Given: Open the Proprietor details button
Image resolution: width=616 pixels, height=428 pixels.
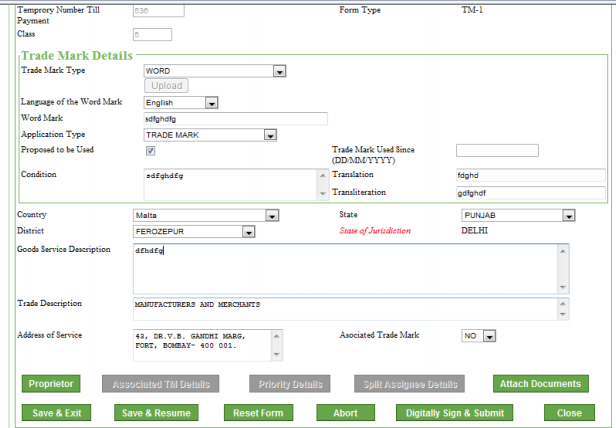Looking at the screenshot, I should click(51, 384).
